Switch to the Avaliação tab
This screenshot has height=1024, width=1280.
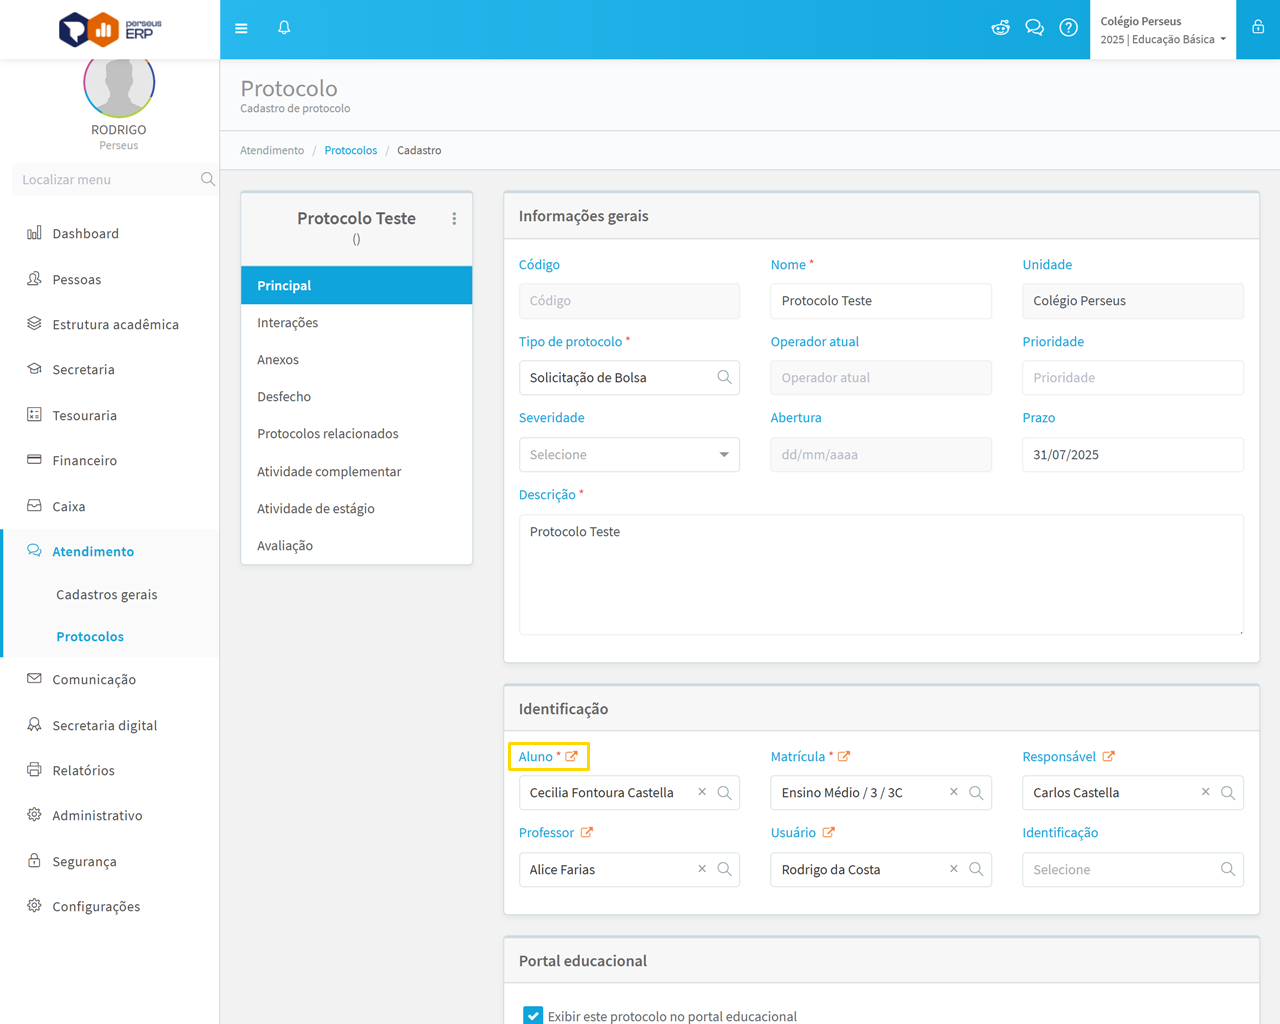pos(356,545)
